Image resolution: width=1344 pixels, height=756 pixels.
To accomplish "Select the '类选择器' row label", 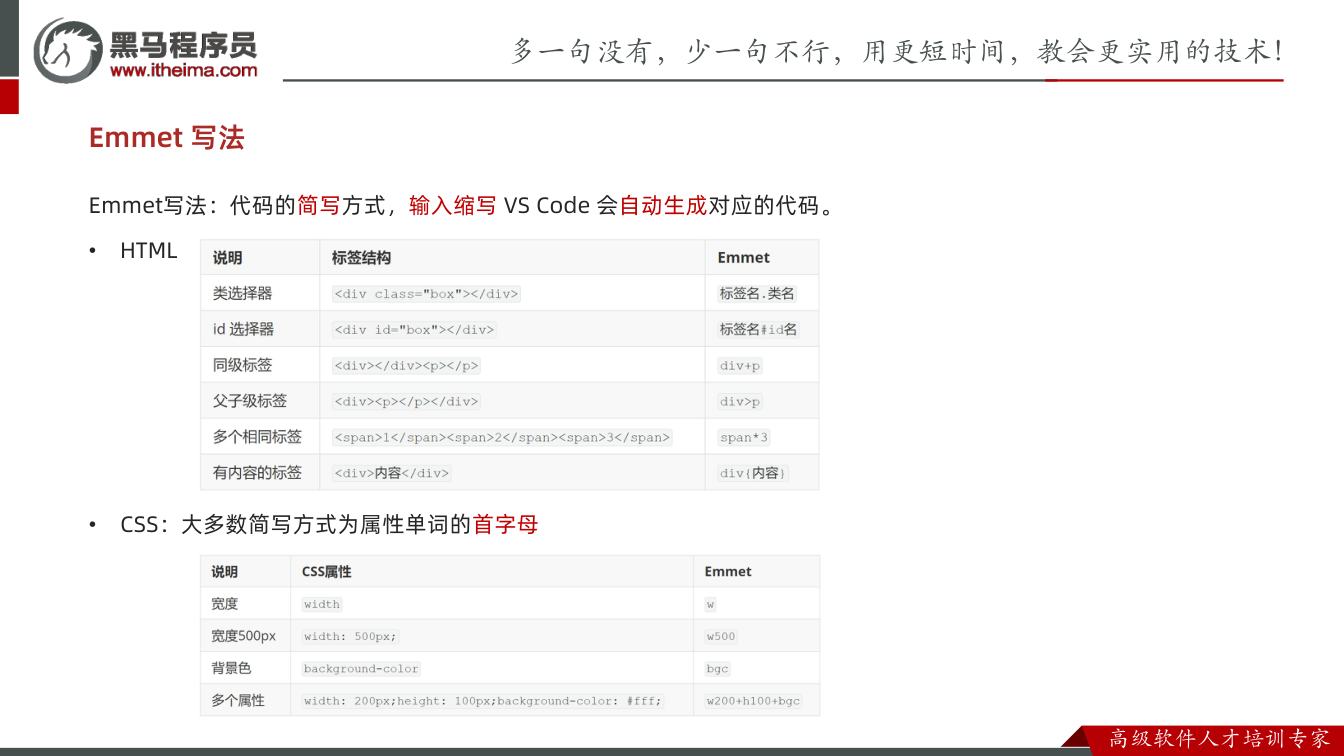I will click(242, 294).
